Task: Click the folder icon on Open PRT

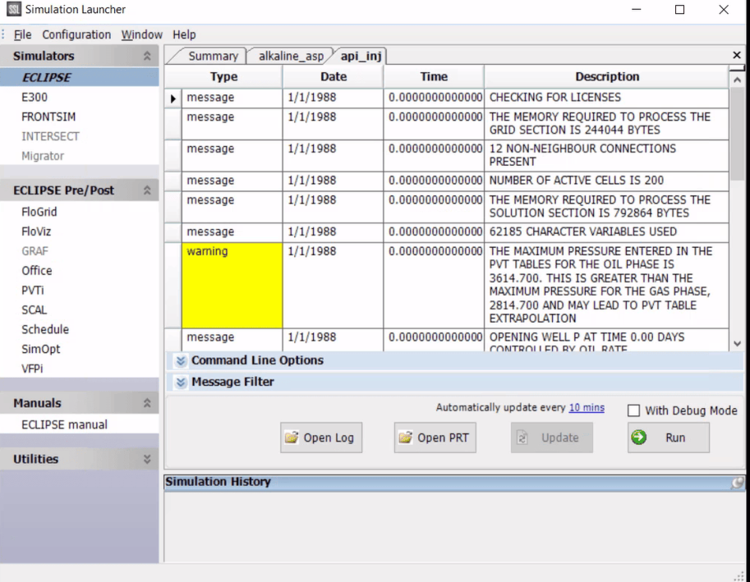Action: 406,438
